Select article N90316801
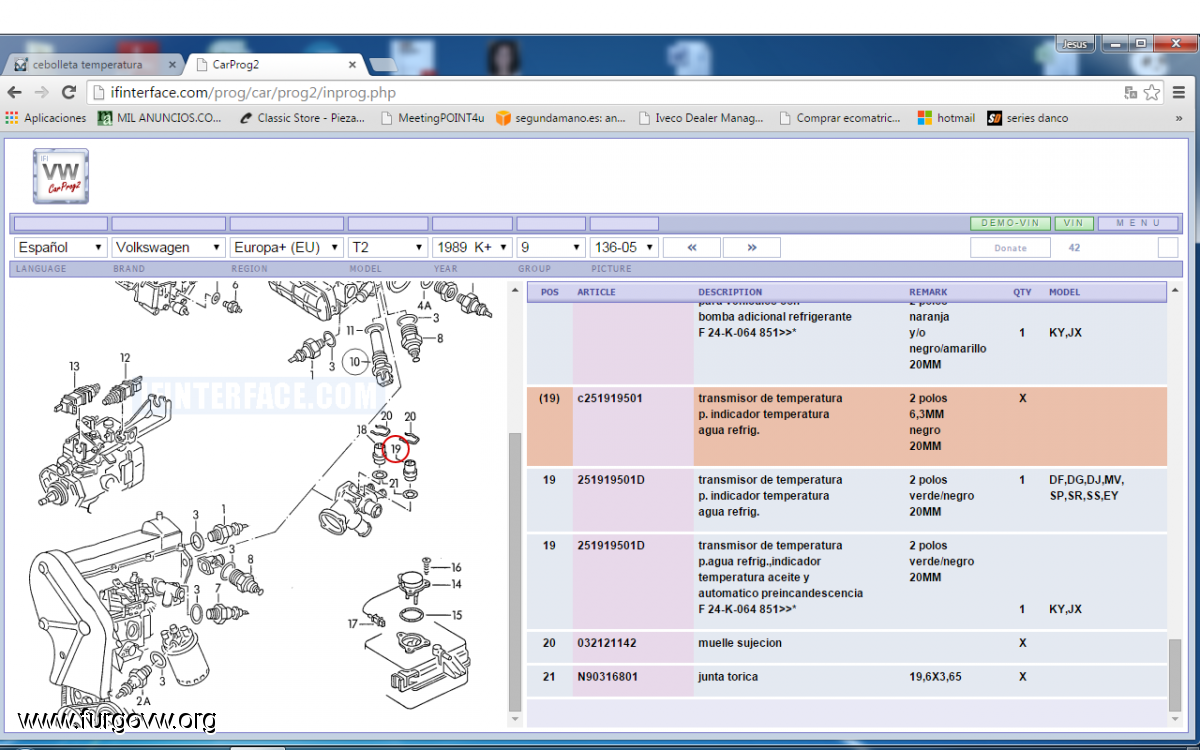Viewport: 1200px width, 750px height. 607,677
